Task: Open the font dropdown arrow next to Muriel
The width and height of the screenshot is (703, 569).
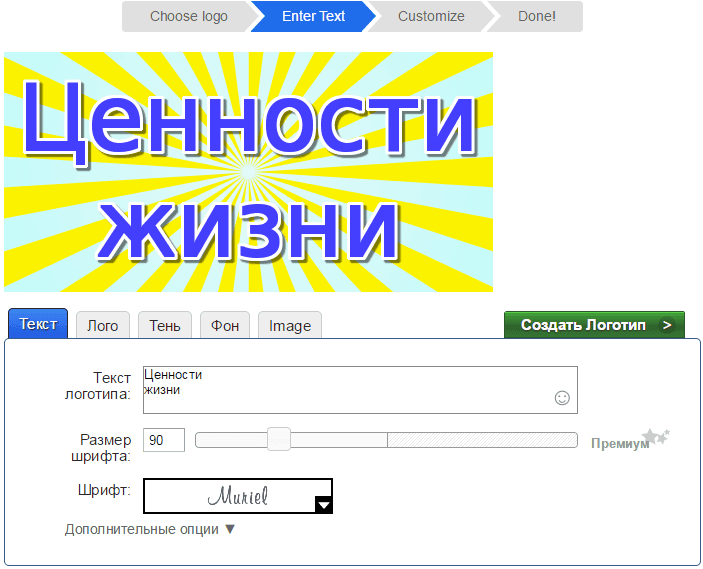Action: [323, 504]
